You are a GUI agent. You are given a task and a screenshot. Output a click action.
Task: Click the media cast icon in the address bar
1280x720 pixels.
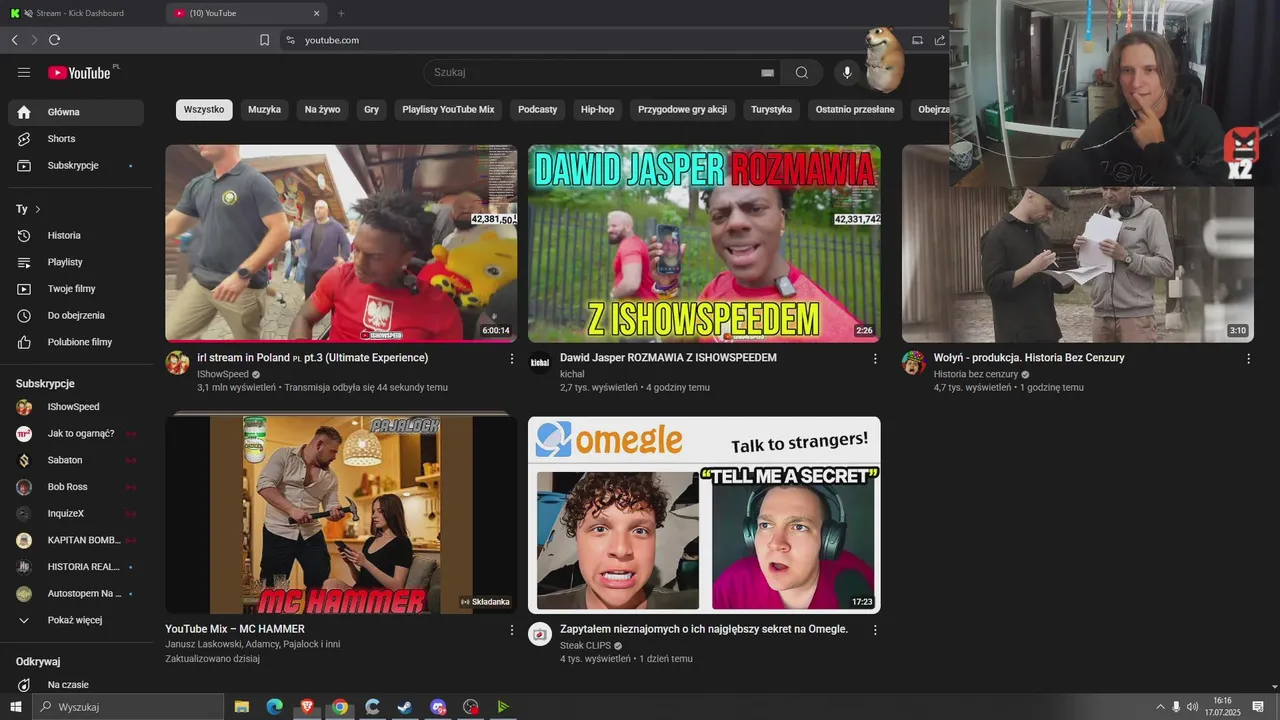point(917,40)
